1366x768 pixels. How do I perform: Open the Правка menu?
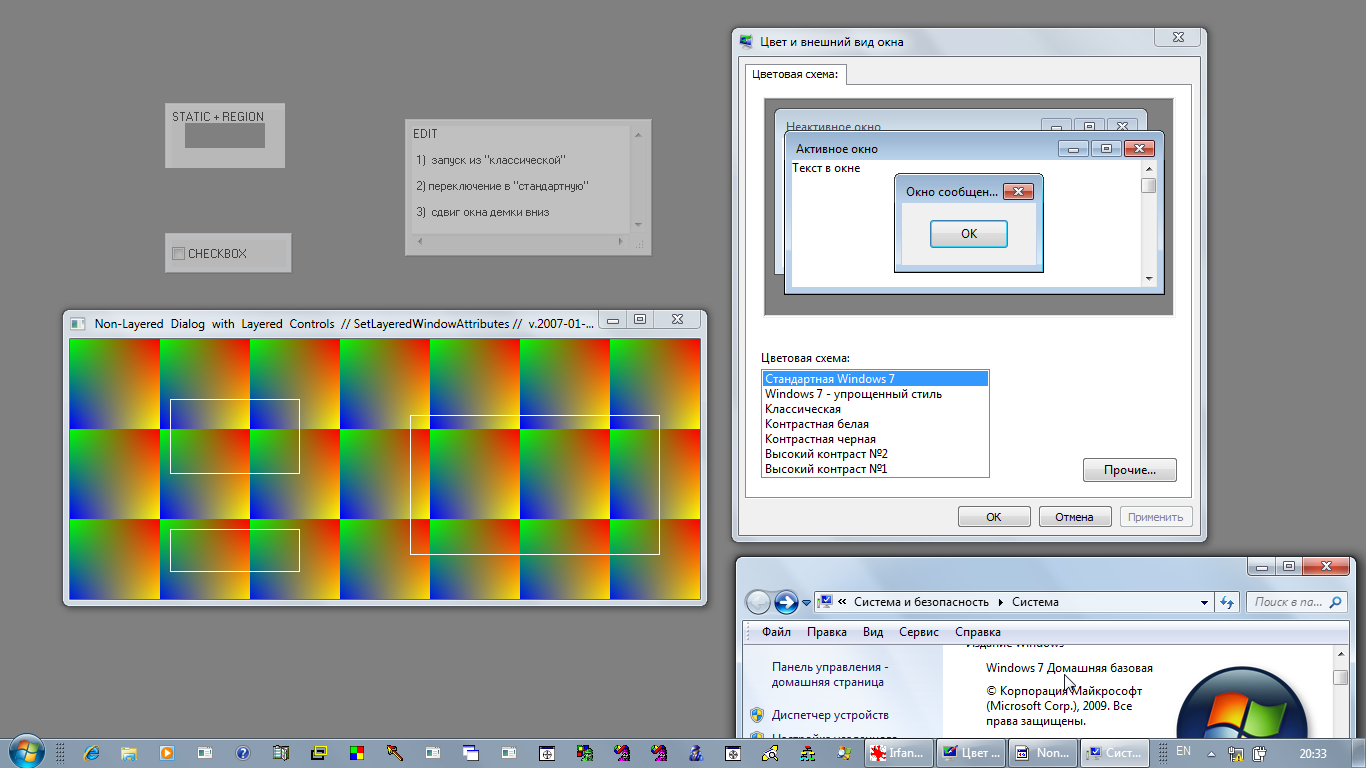827,632
